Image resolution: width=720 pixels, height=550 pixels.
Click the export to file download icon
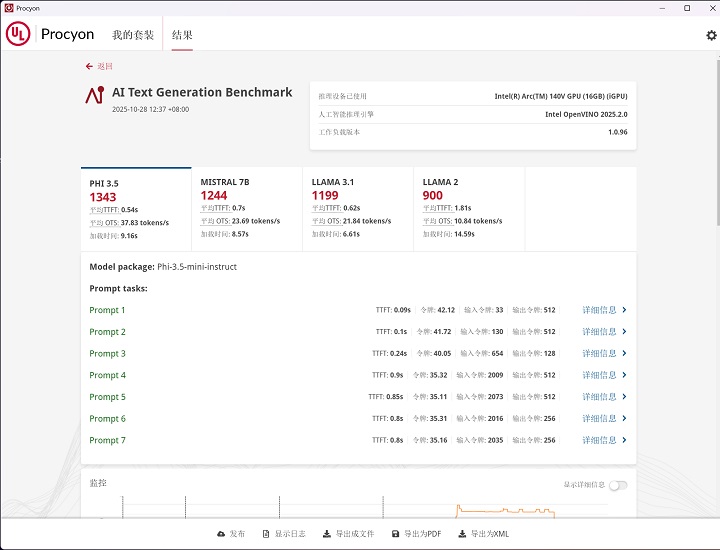pyautogui.click(x=326, y=533)
